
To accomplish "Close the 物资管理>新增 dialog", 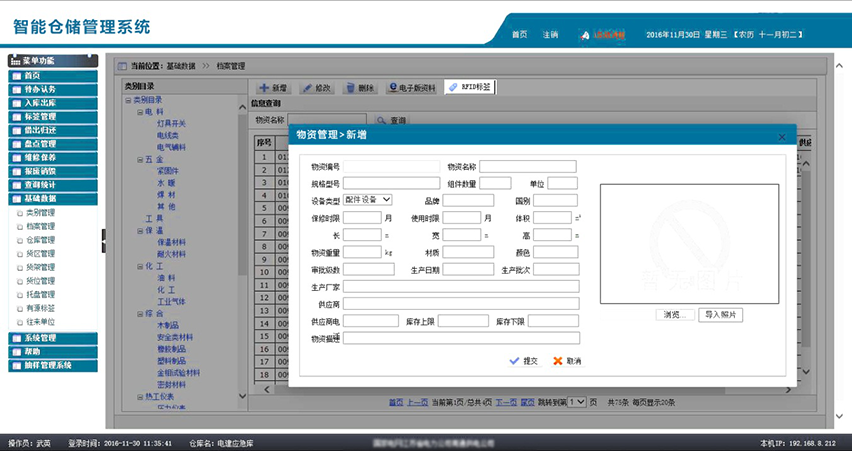I will [782, 137].
